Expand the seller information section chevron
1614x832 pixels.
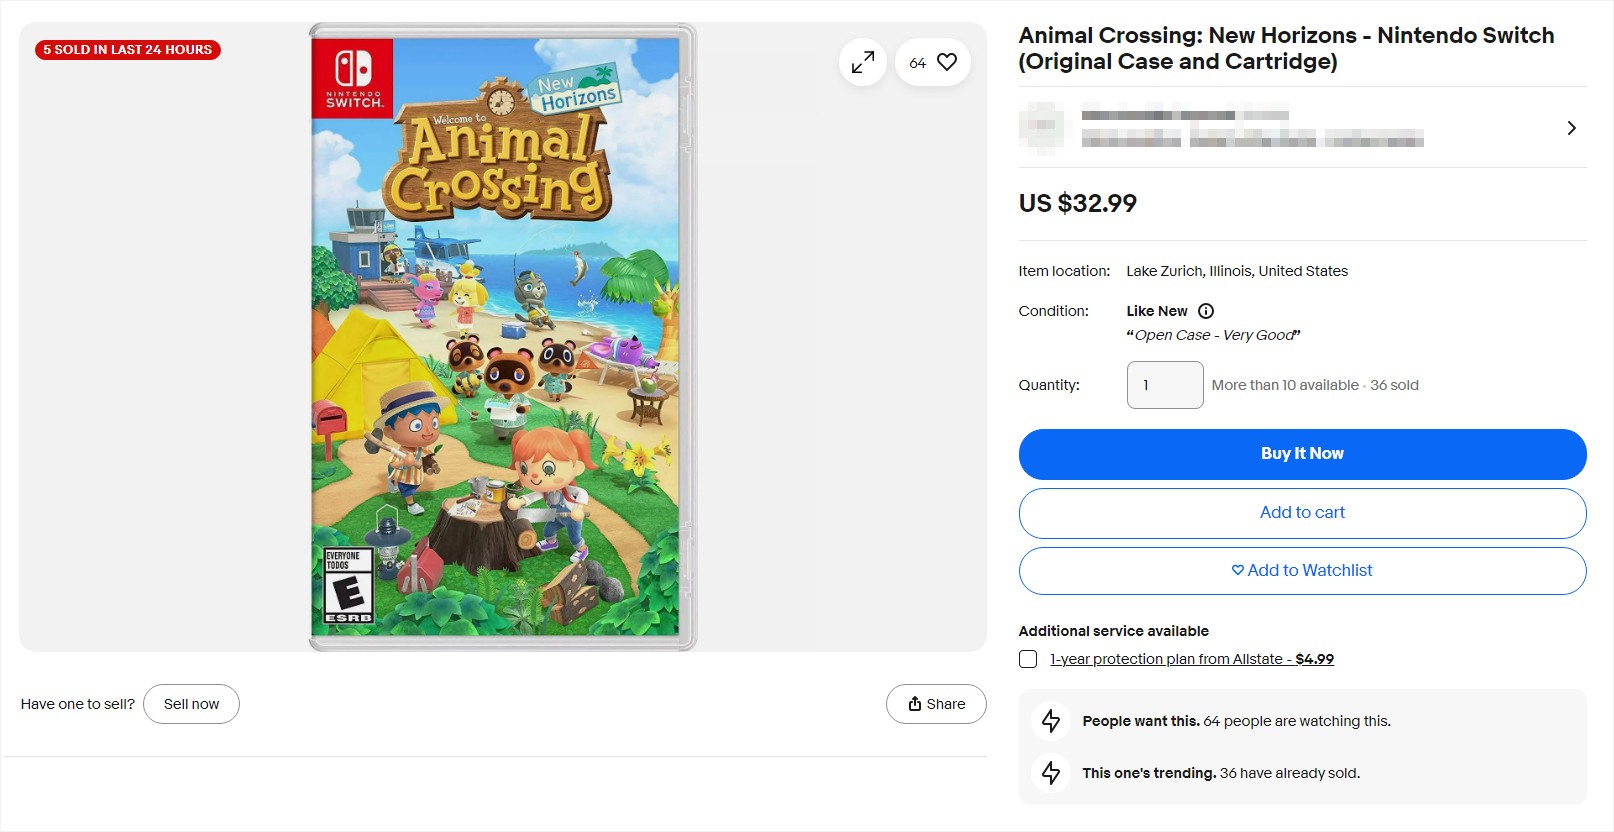click(x=1571, y=128)
